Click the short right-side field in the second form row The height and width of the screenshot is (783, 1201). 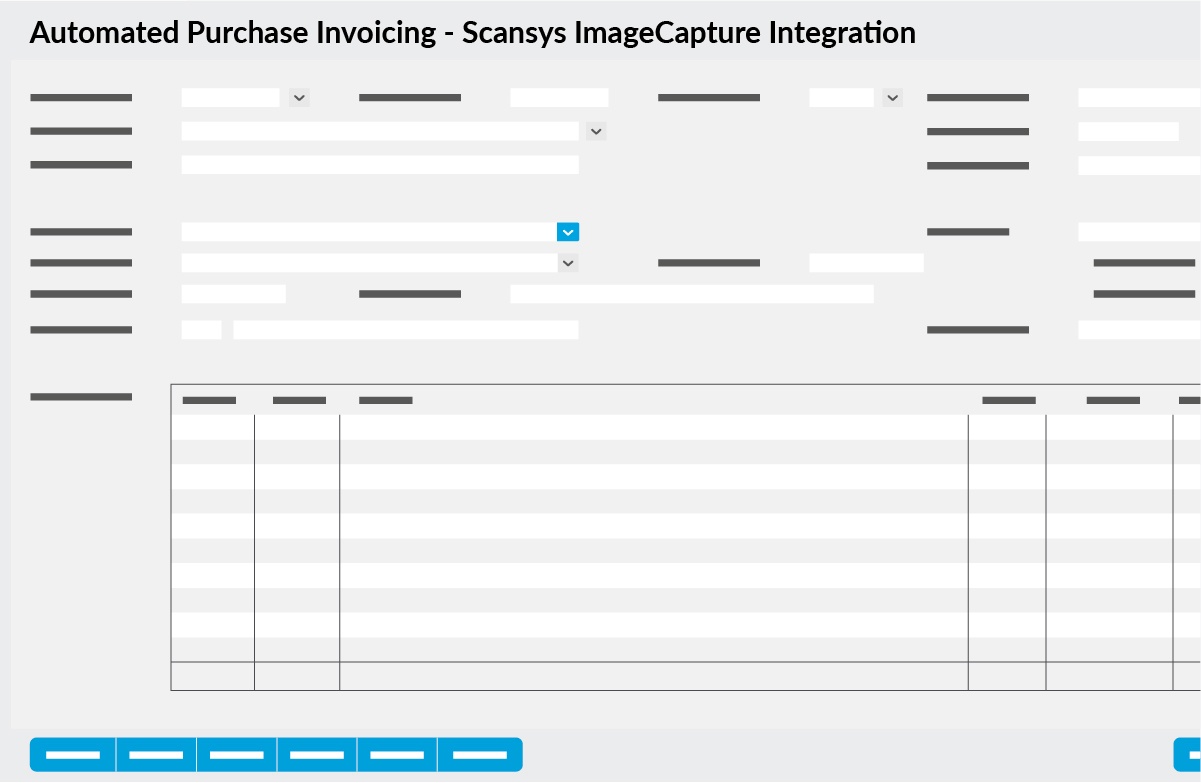coord(1128,132)
